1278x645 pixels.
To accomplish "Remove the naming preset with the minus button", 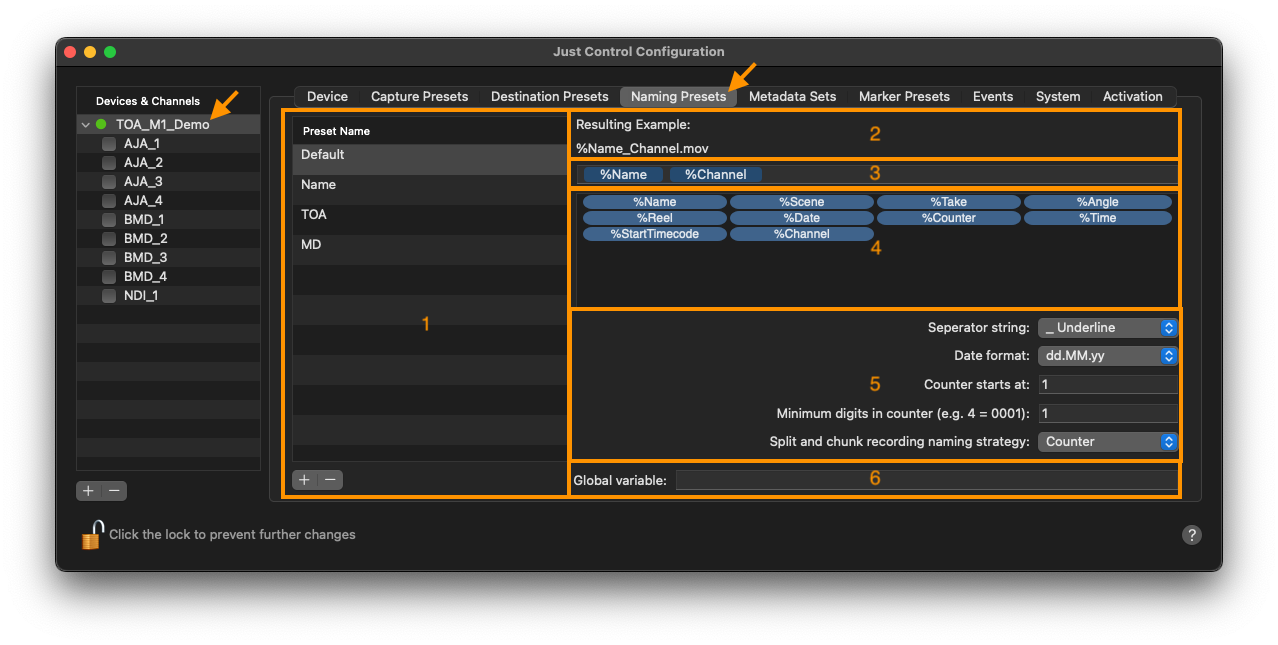I will 331,480.
